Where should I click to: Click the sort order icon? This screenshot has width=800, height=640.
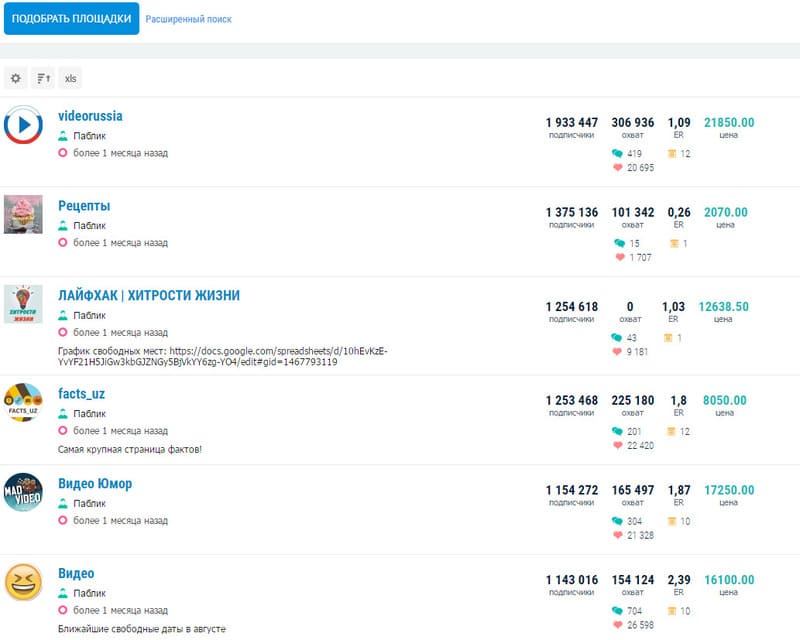pos(43,78)
